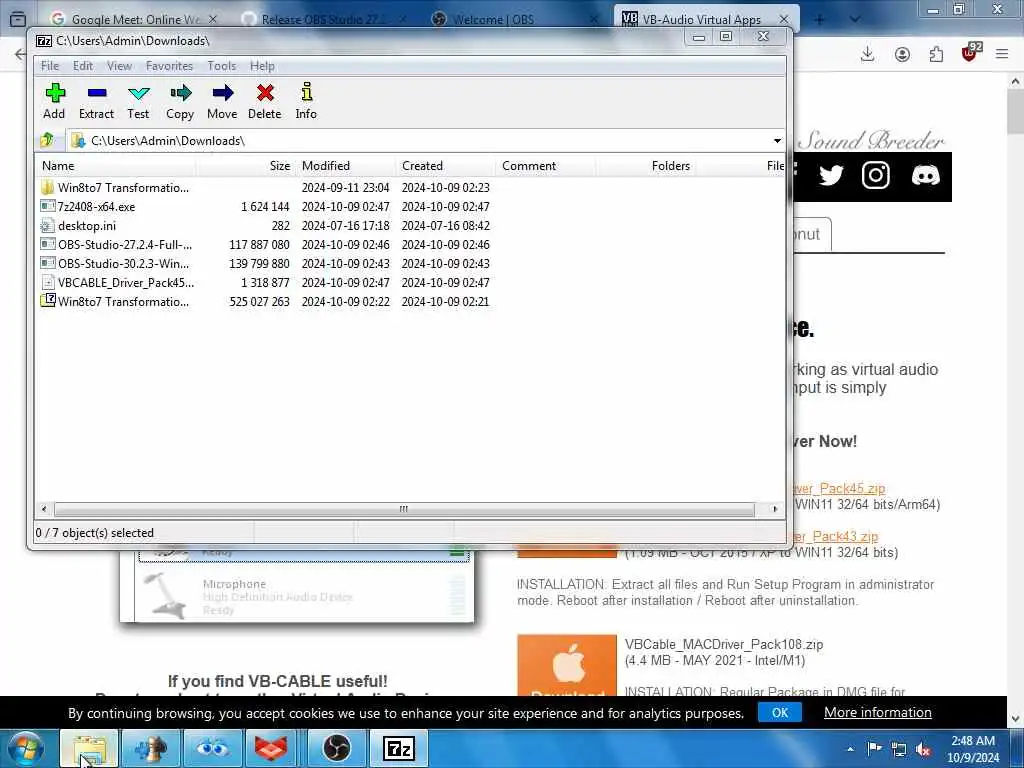Open the 7-Zip taskbar icon
Image resolution: width=1024 pixels, height=768 pixels.
[x=399, y=748]
